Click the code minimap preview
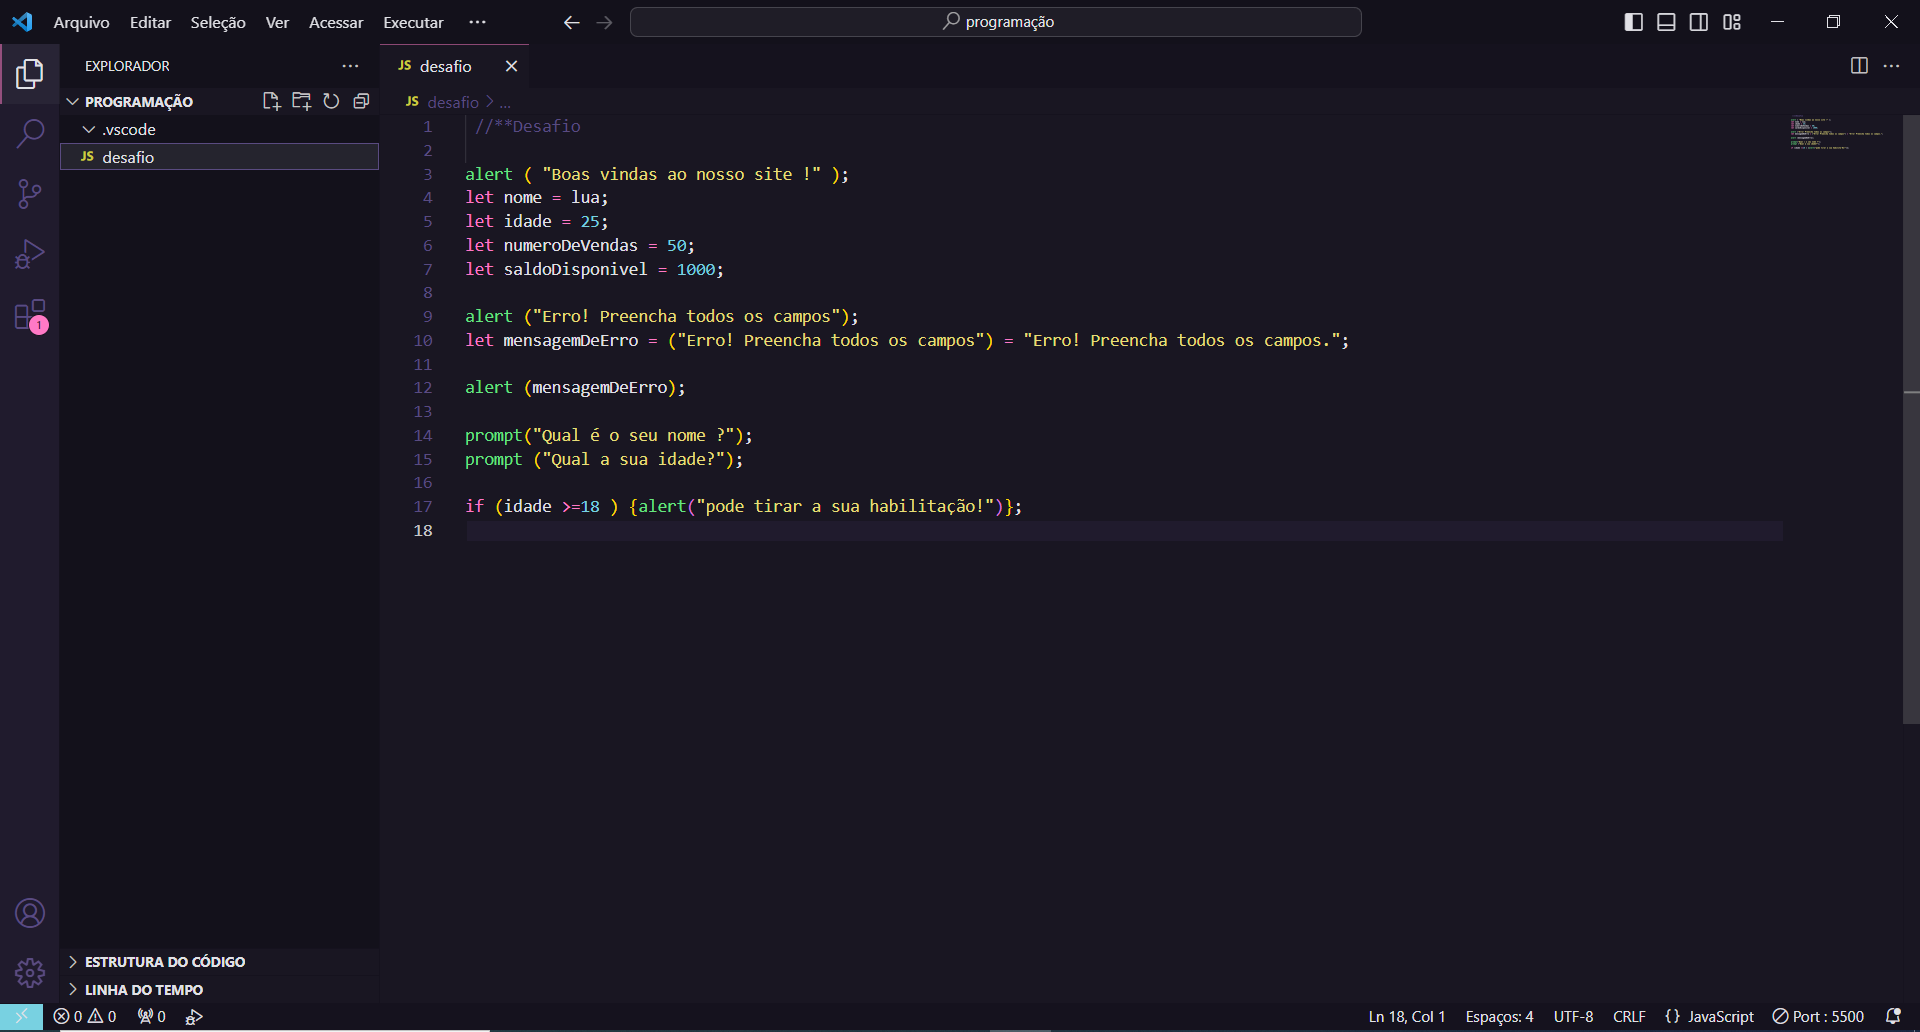 [1836, 133]
